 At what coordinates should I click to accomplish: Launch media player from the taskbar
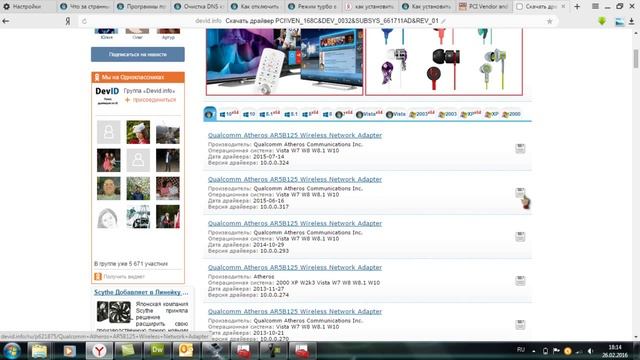69,351
